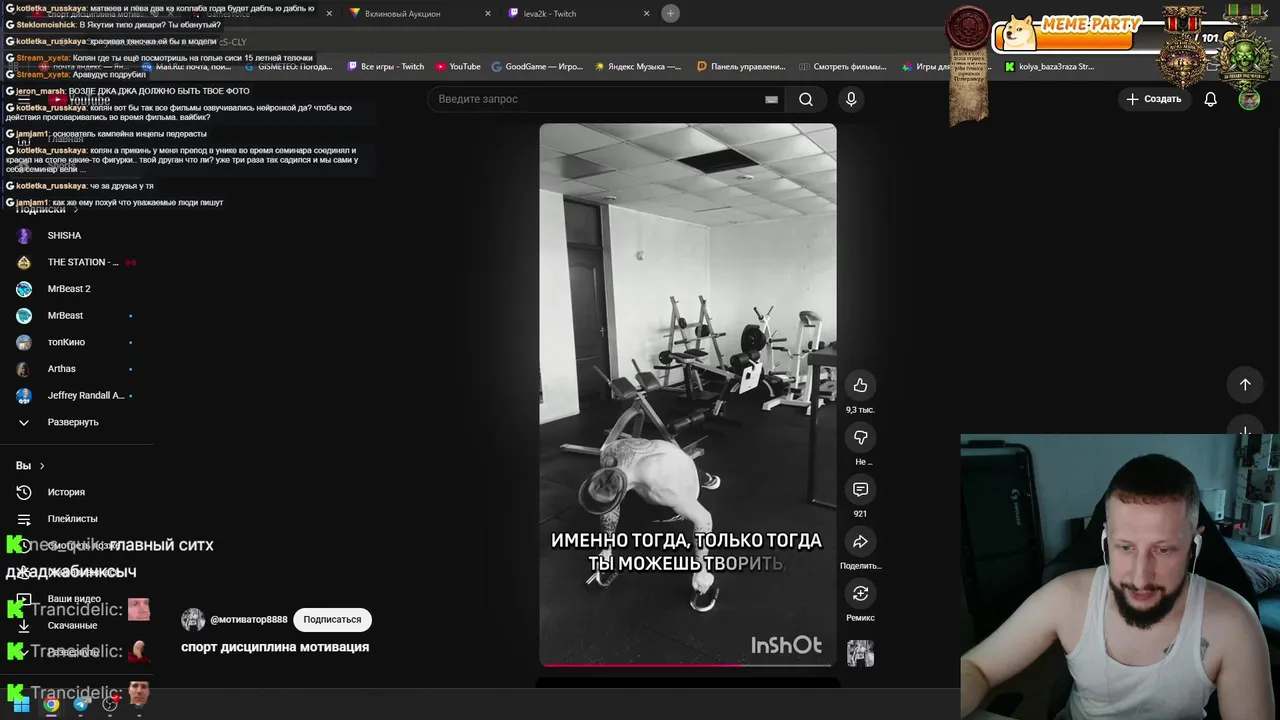Open Смотреть фильмы bookmark

843,67
